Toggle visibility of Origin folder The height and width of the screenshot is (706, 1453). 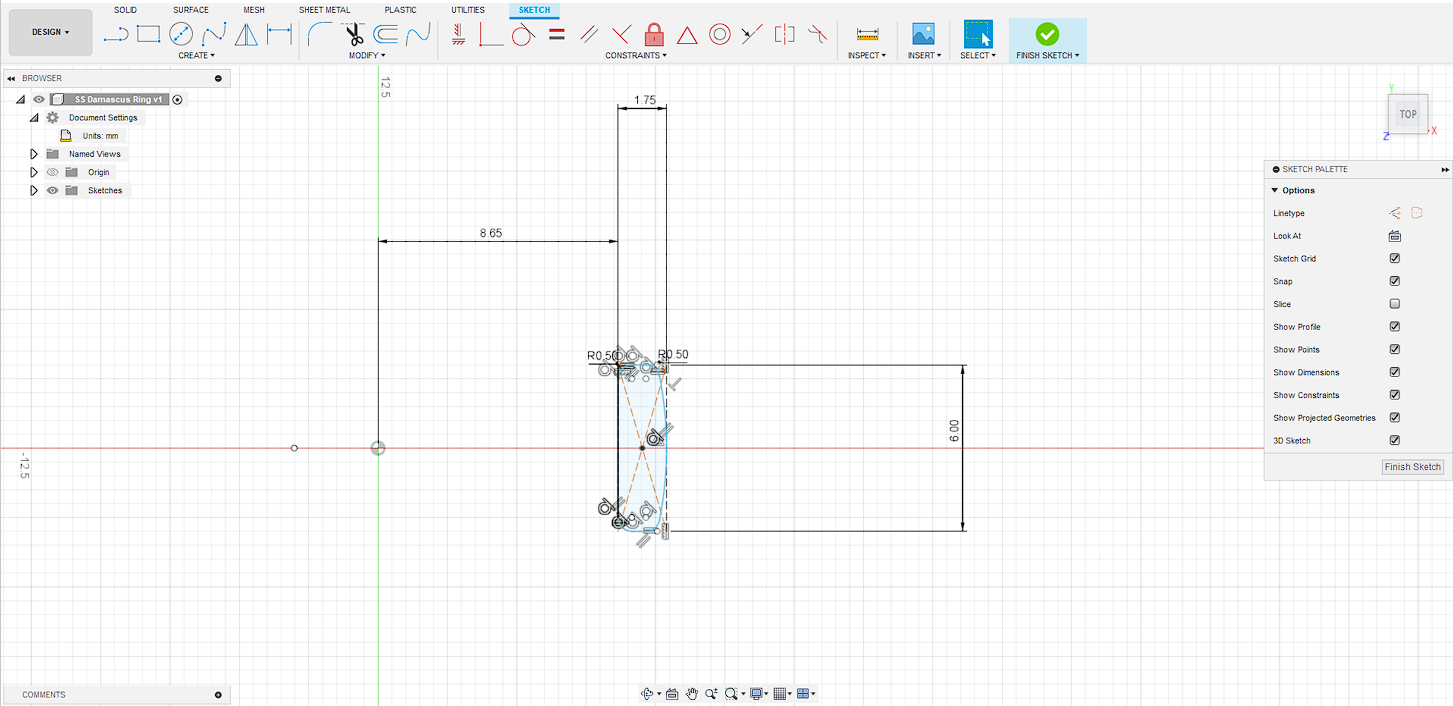(x=53, y=172)
